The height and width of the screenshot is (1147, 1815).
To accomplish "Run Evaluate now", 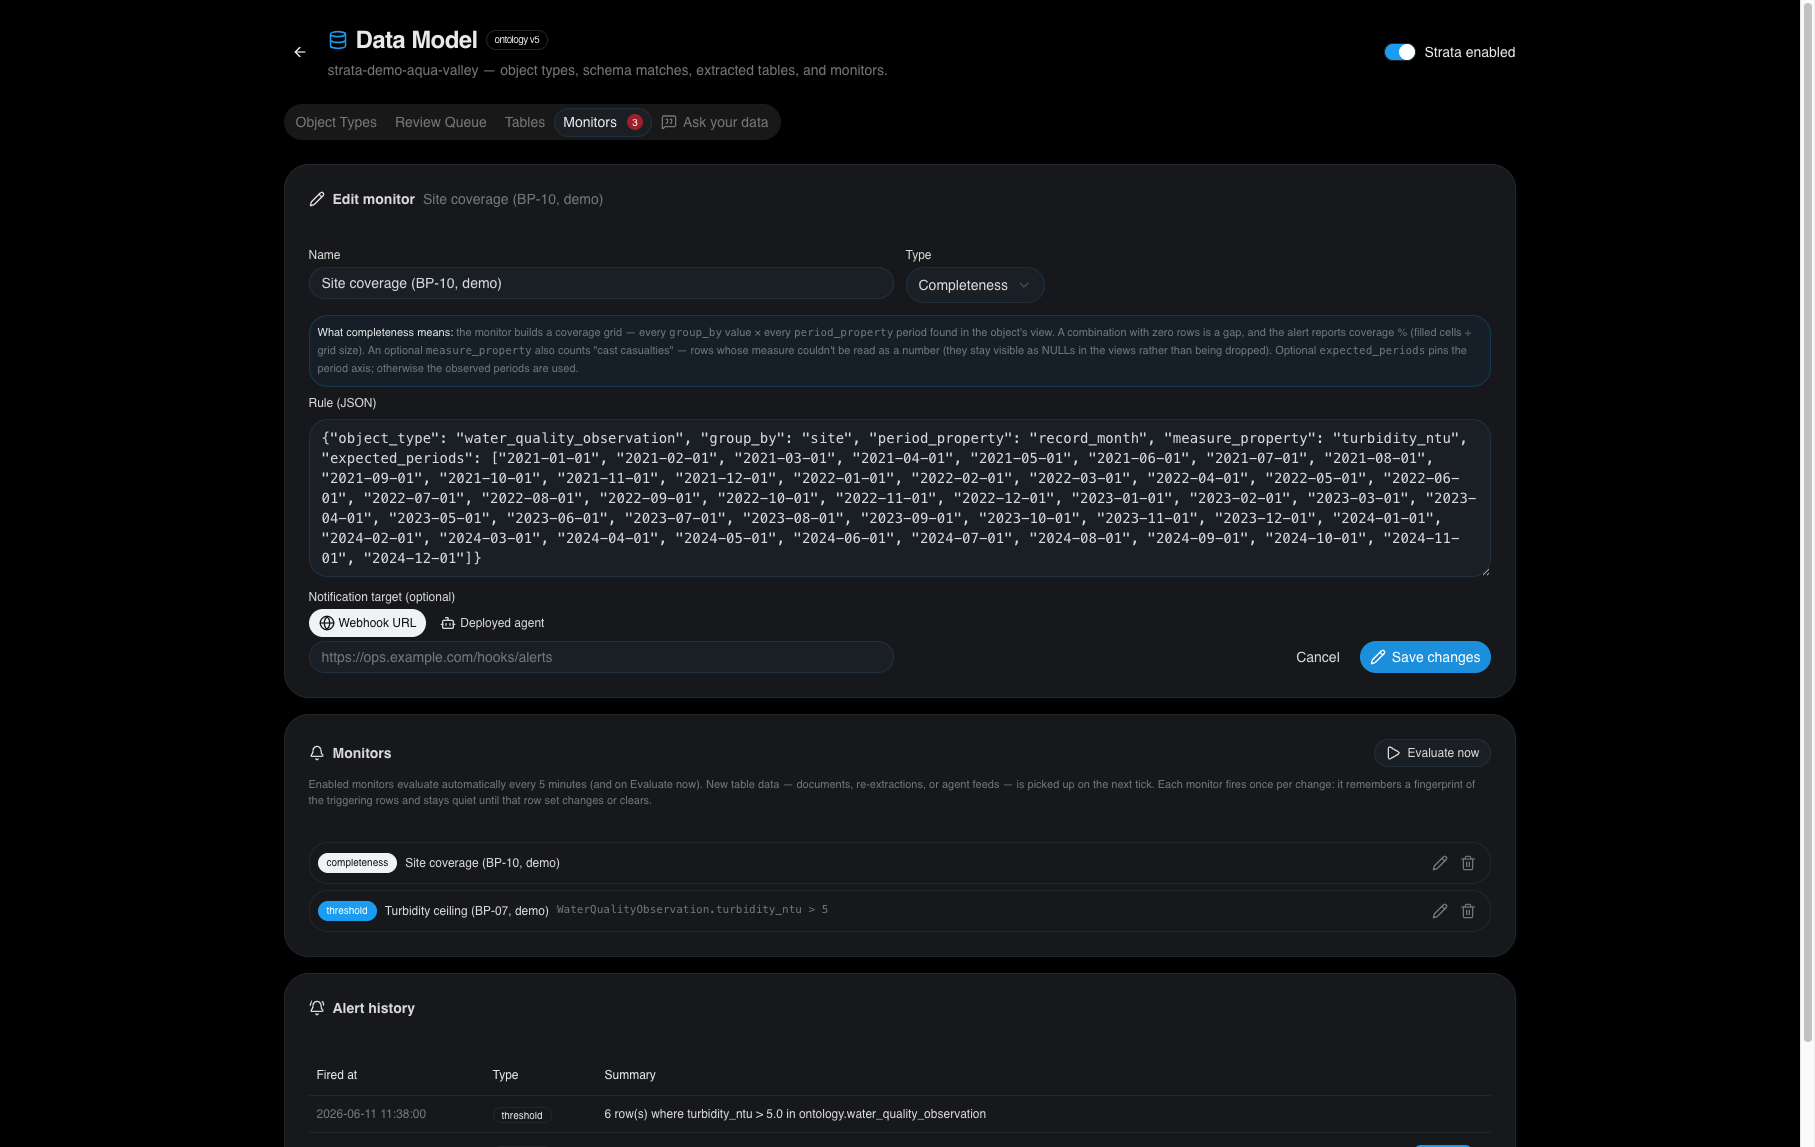I will pyautogui.click(x=1432, y=753).
